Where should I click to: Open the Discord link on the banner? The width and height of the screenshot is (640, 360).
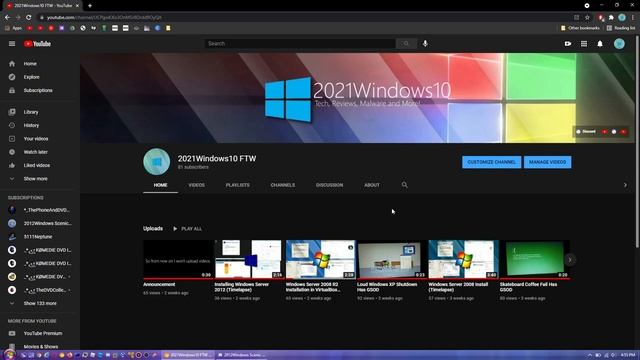[x=586, y=131]
